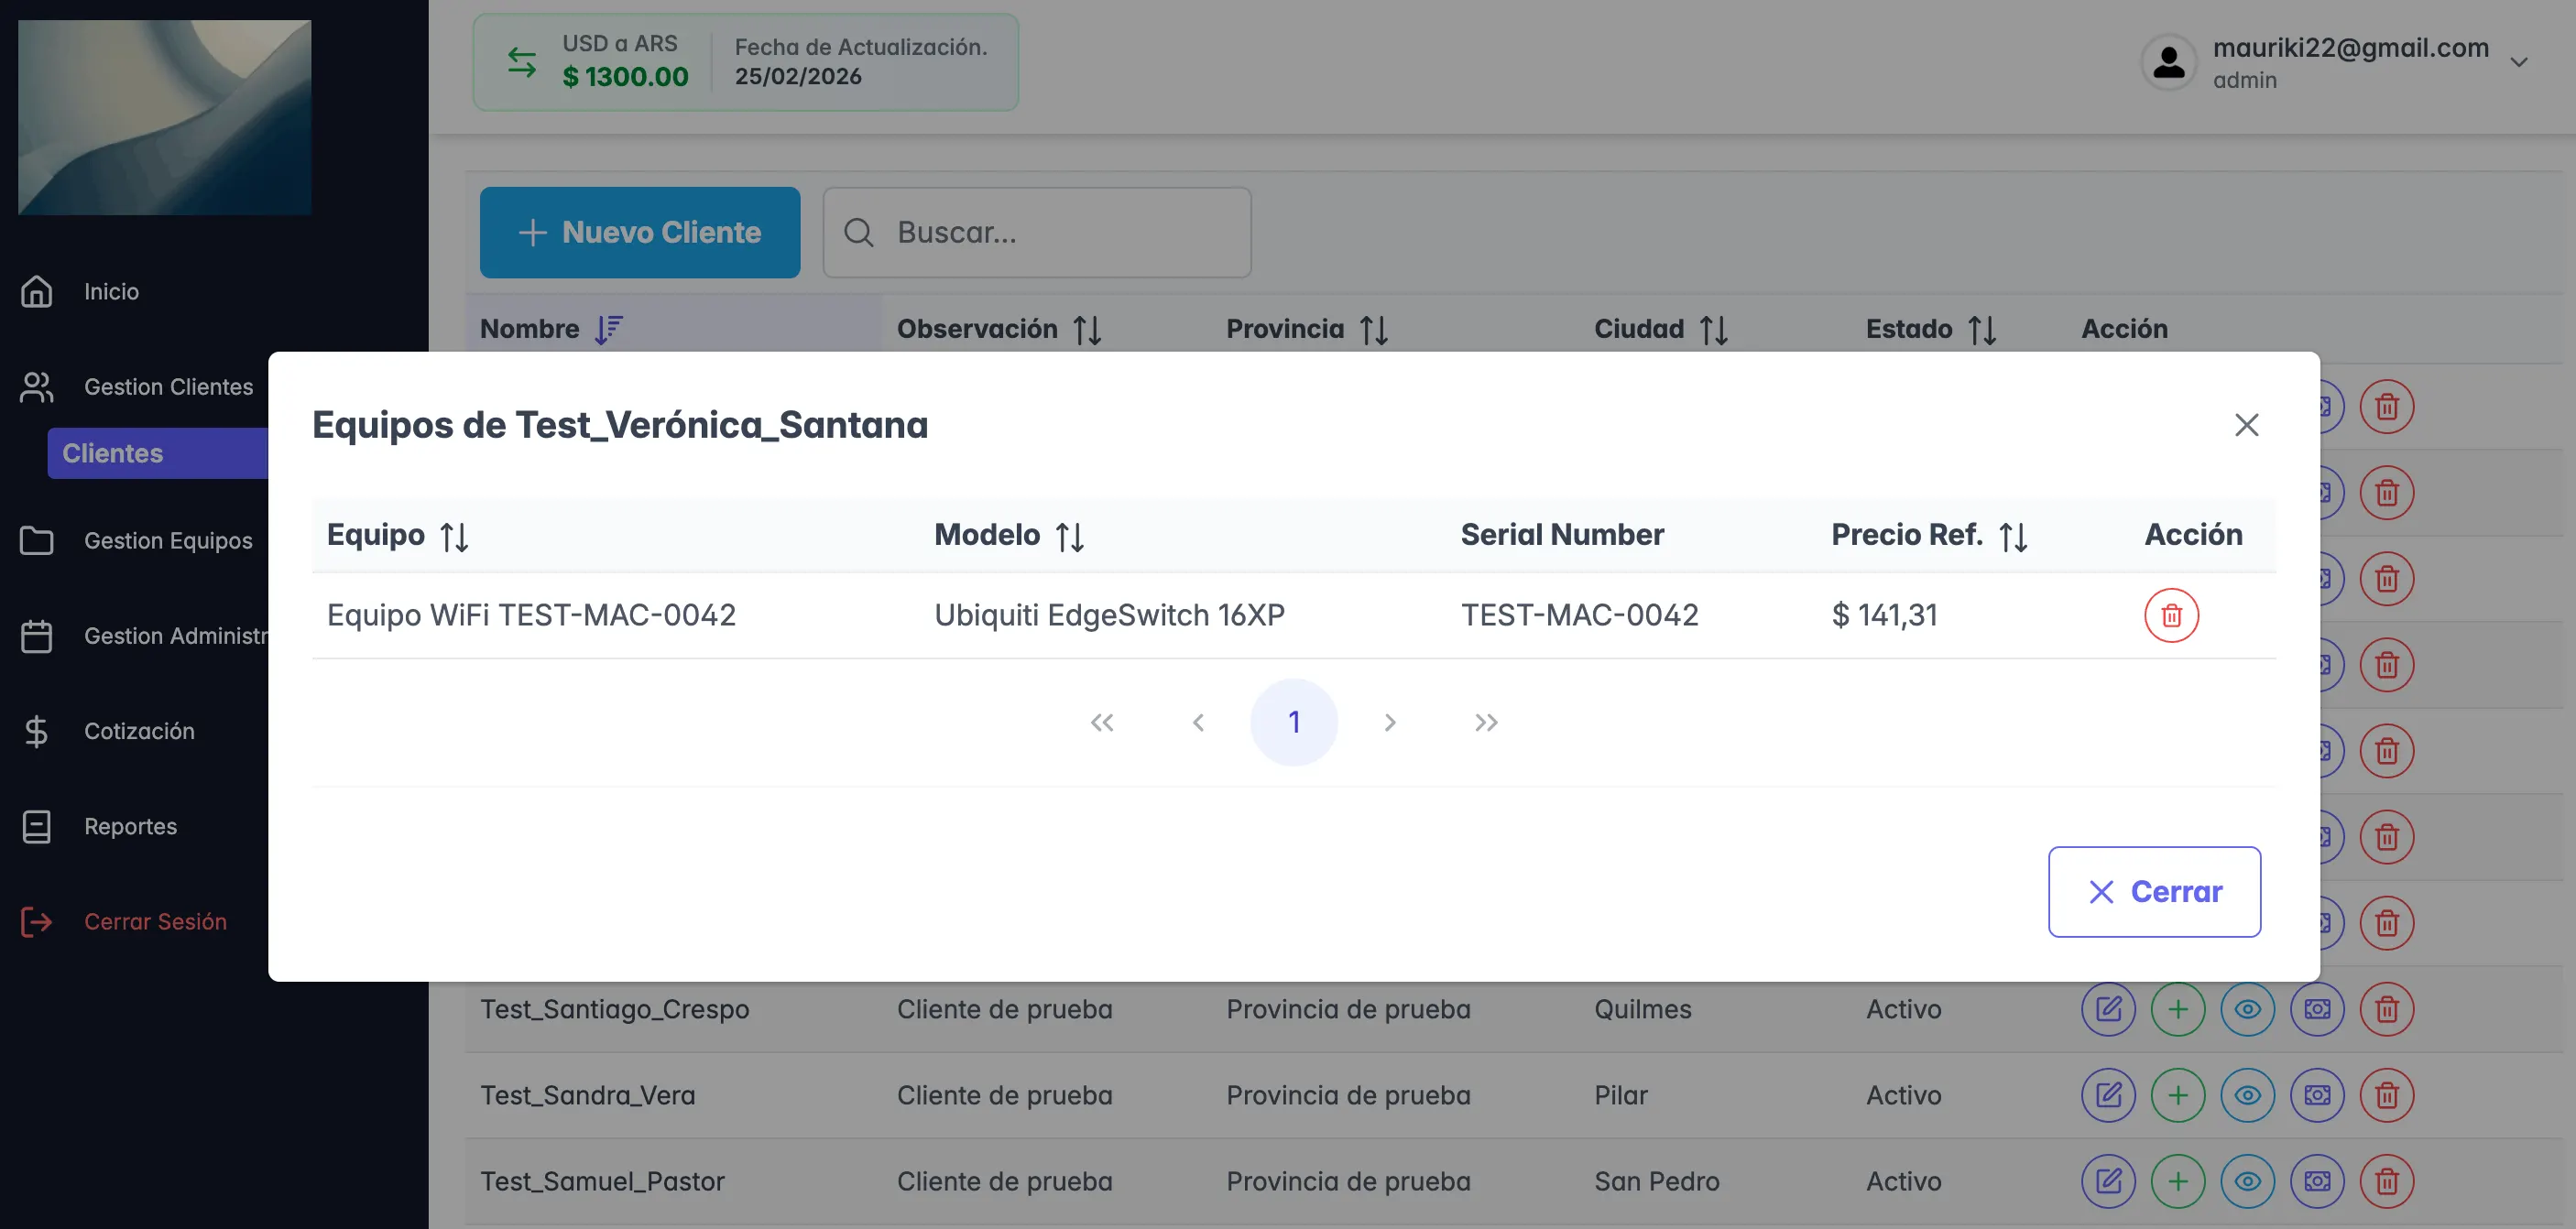2576x1229 pixels.
Task: Toggle eye icon for Test_Samuel_Pastor
Action: click(2247, 1181)
